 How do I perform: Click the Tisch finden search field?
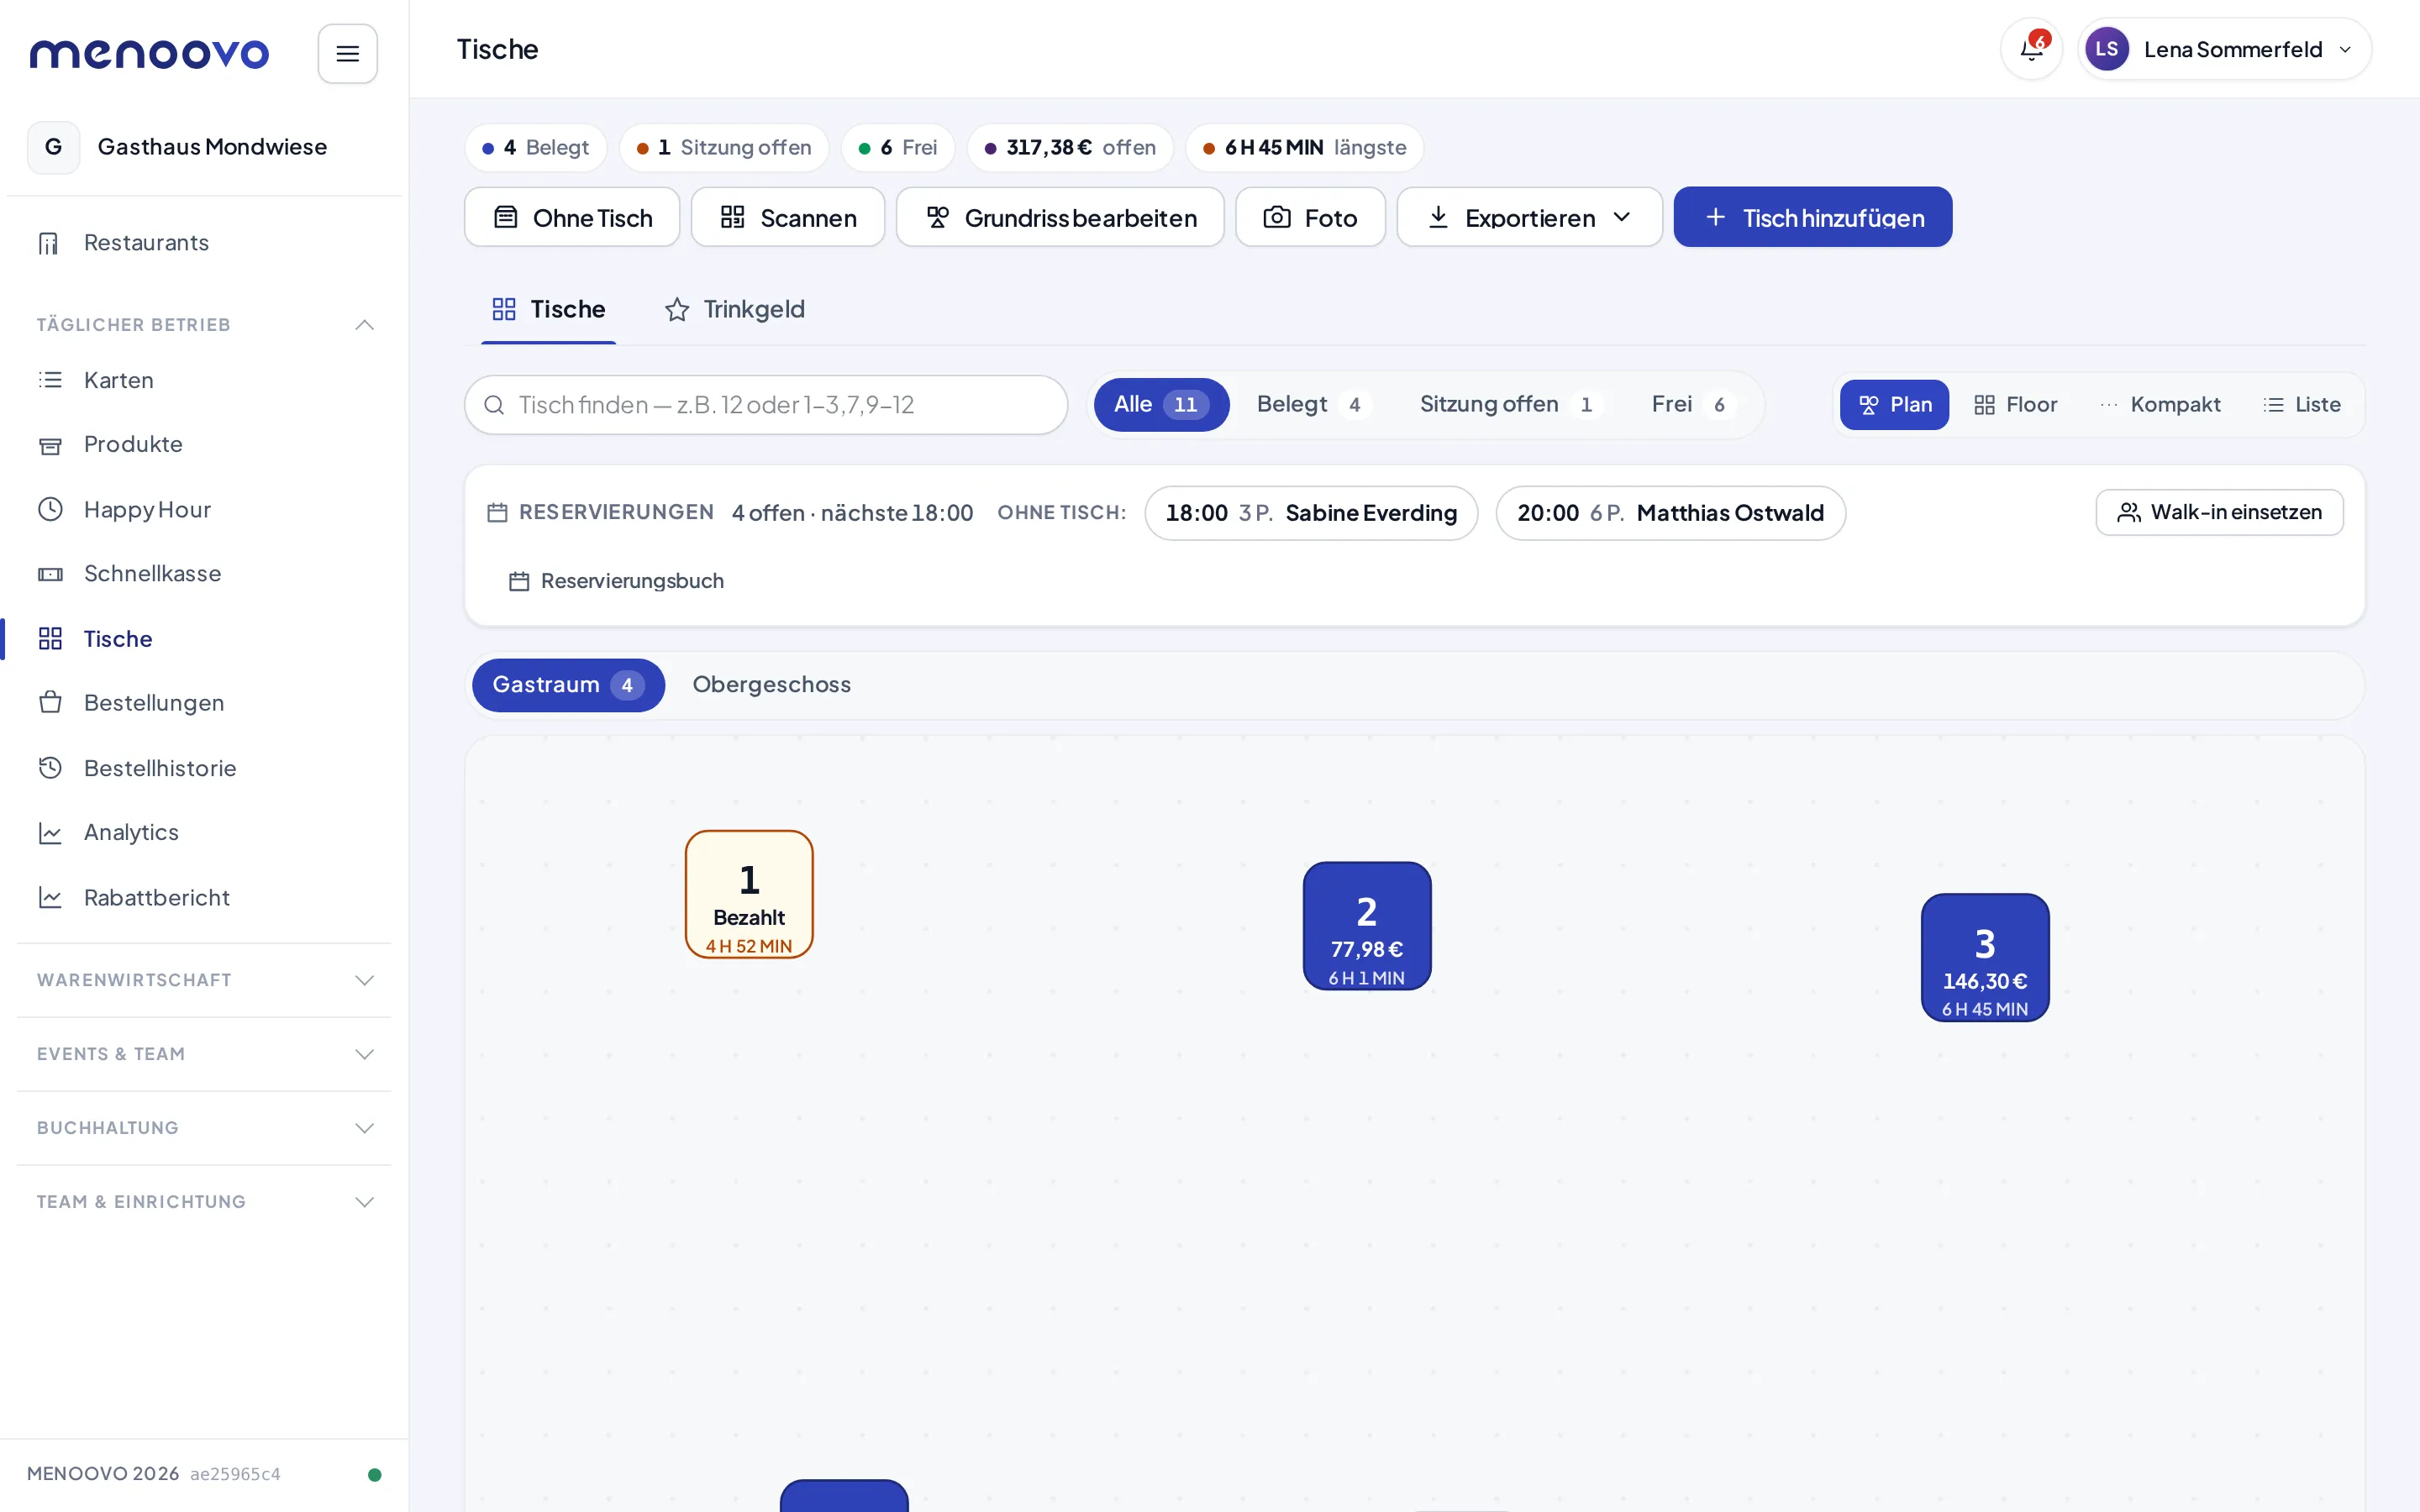(766, 405)
